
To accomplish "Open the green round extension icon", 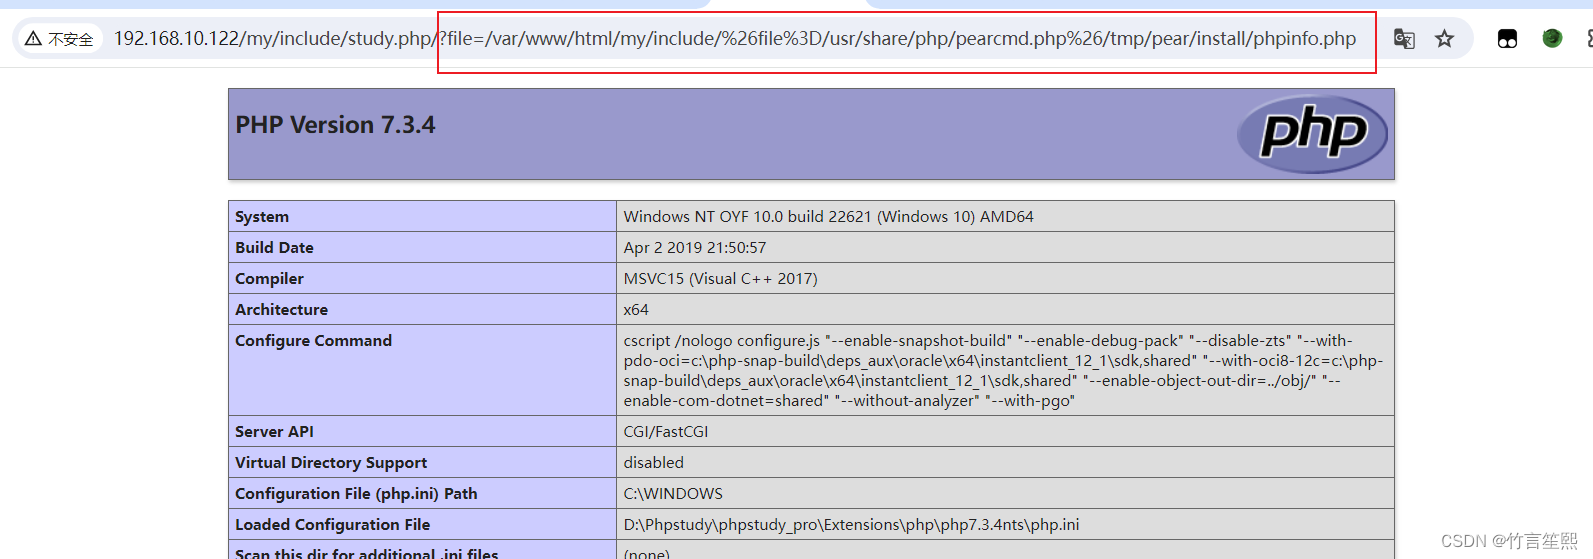I will (x=1552, y=39).
